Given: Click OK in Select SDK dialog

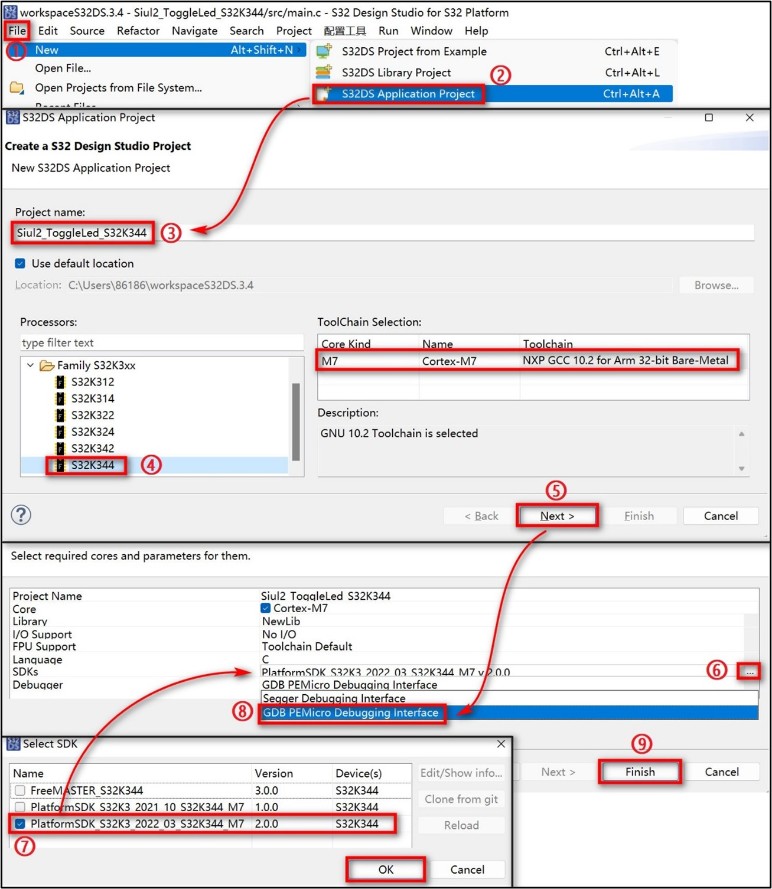Looking at the screenshot, I should pos(386,869).
